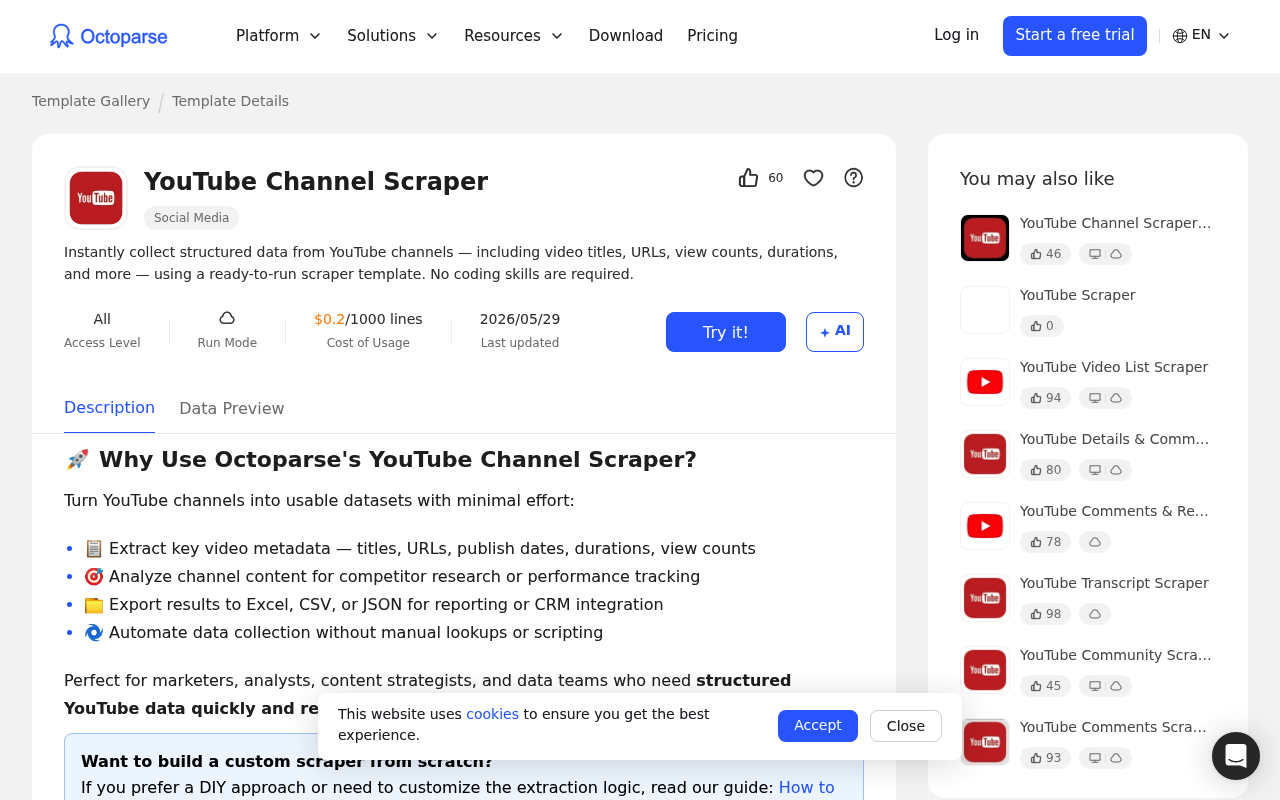Click the cloud Run Mode icon
The height and width of the screenshot is (800, 1280).
coord(227,318)
